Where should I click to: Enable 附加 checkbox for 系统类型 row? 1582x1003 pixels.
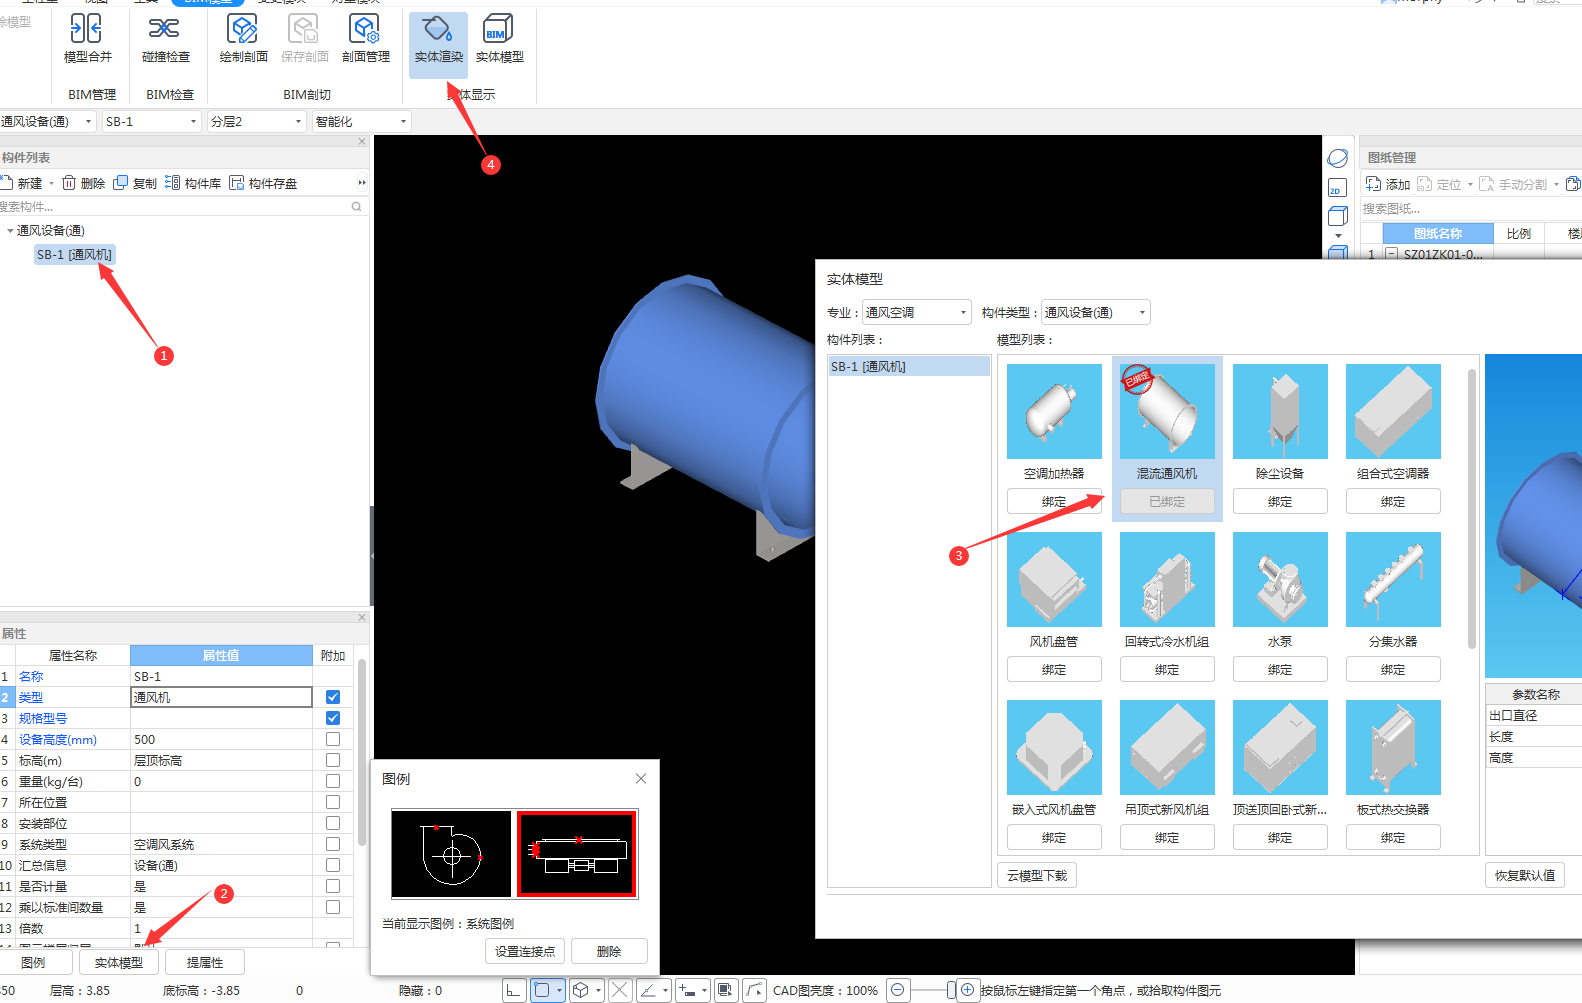click(333, 844)
